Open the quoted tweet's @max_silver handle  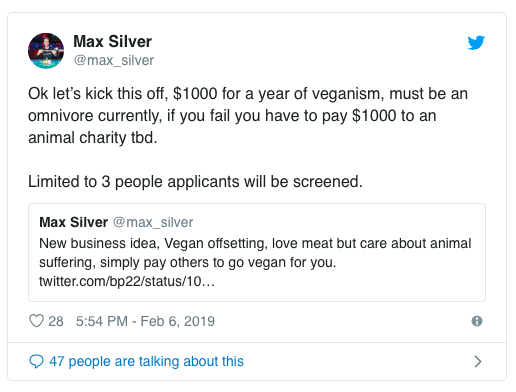pyautogui.click(x=153, y=222)
